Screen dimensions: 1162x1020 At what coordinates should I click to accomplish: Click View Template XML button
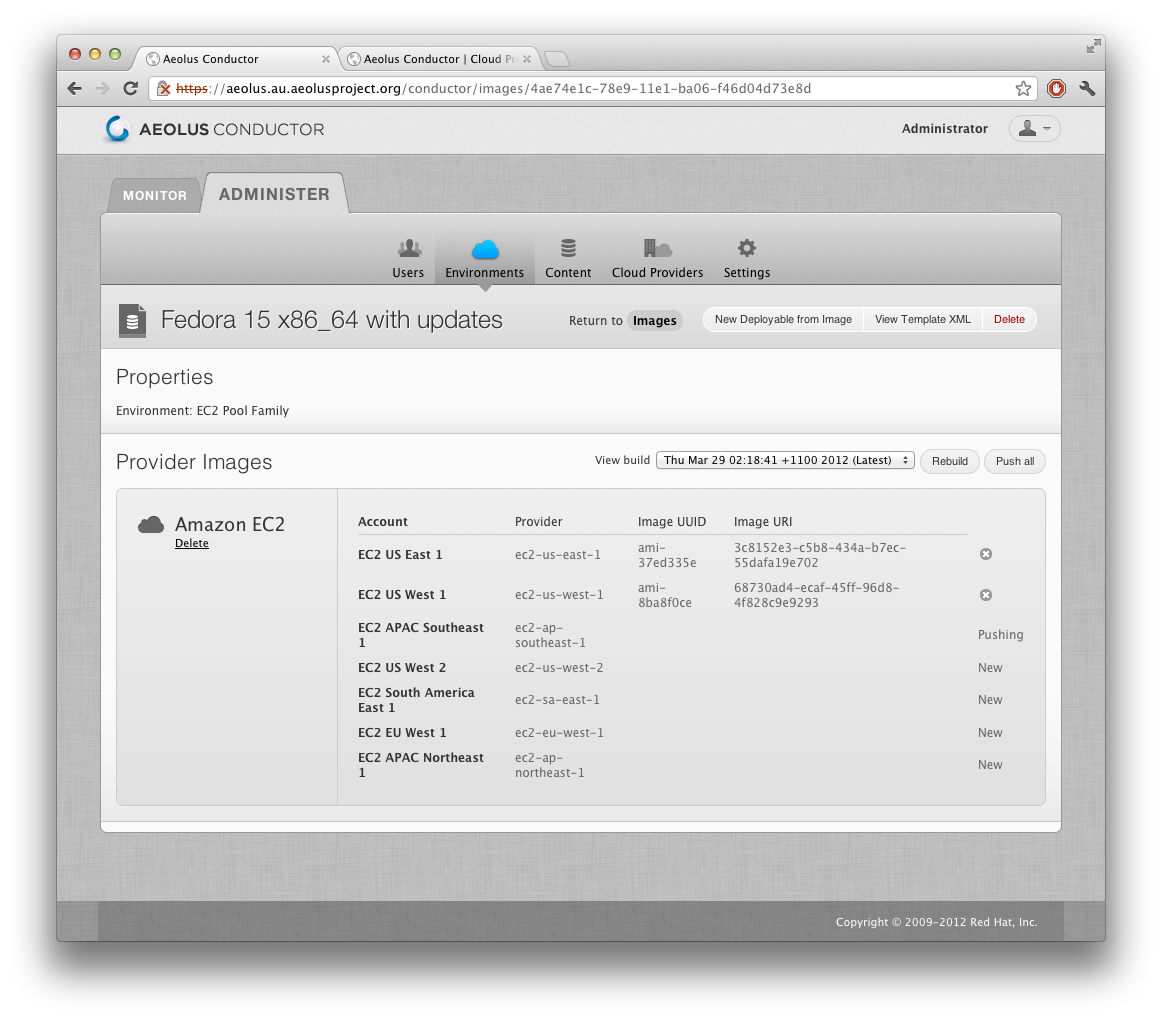[922, 320]
